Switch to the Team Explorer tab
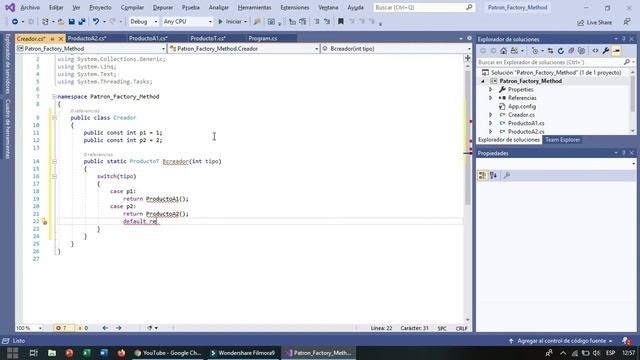Image resolution: width=640 pixels, height=360 pixels. [563, 140]
